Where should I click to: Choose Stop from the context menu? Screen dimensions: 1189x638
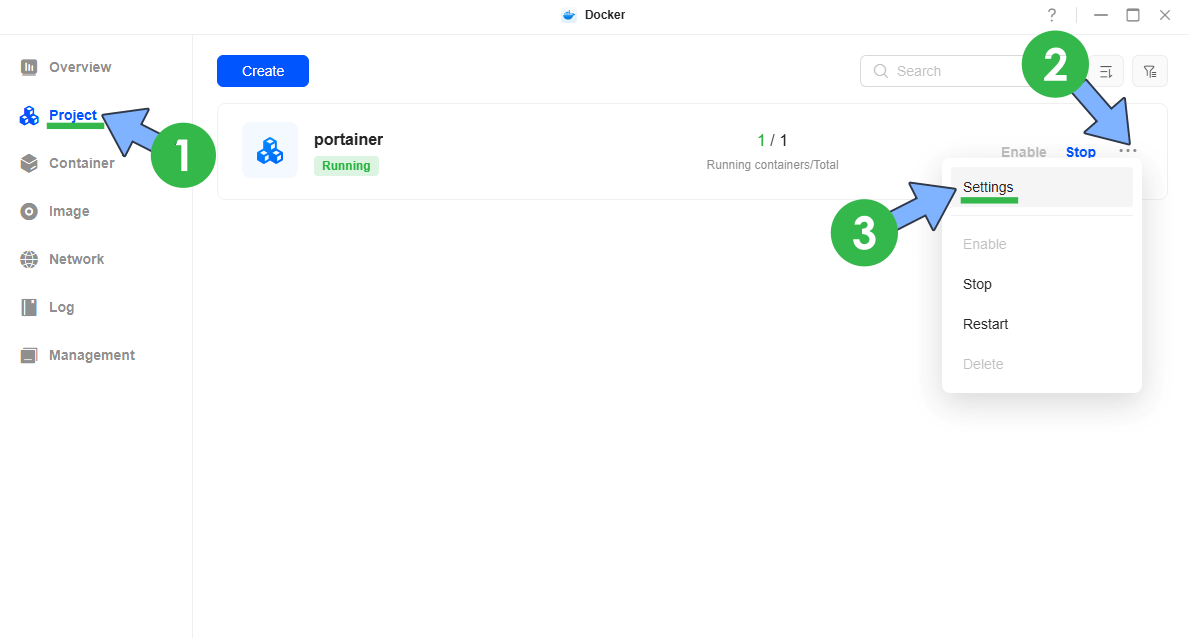pyautogui.click(x=977, y=284)
